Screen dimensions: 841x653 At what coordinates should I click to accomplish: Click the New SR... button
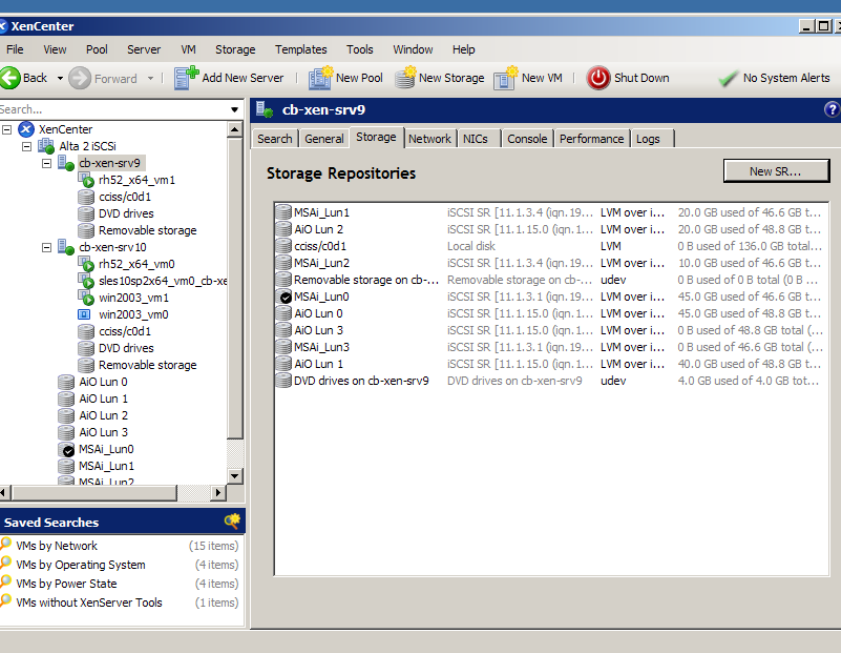click(x=775, y=172)
